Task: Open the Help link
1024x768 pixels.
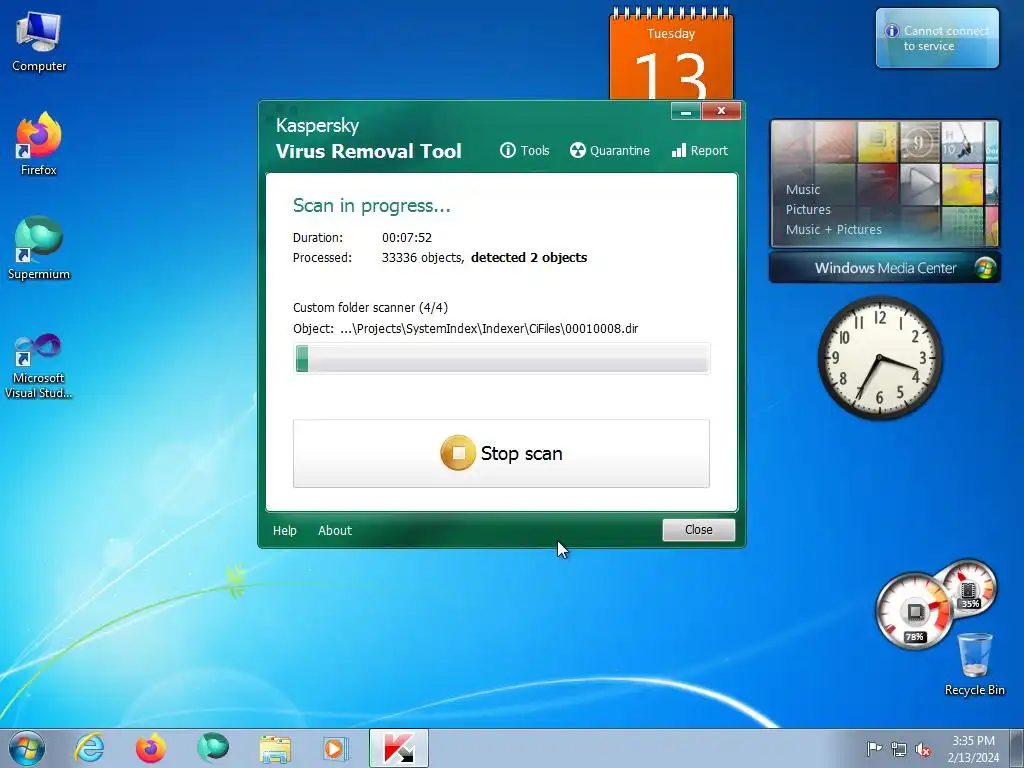Action: point(285,530)
